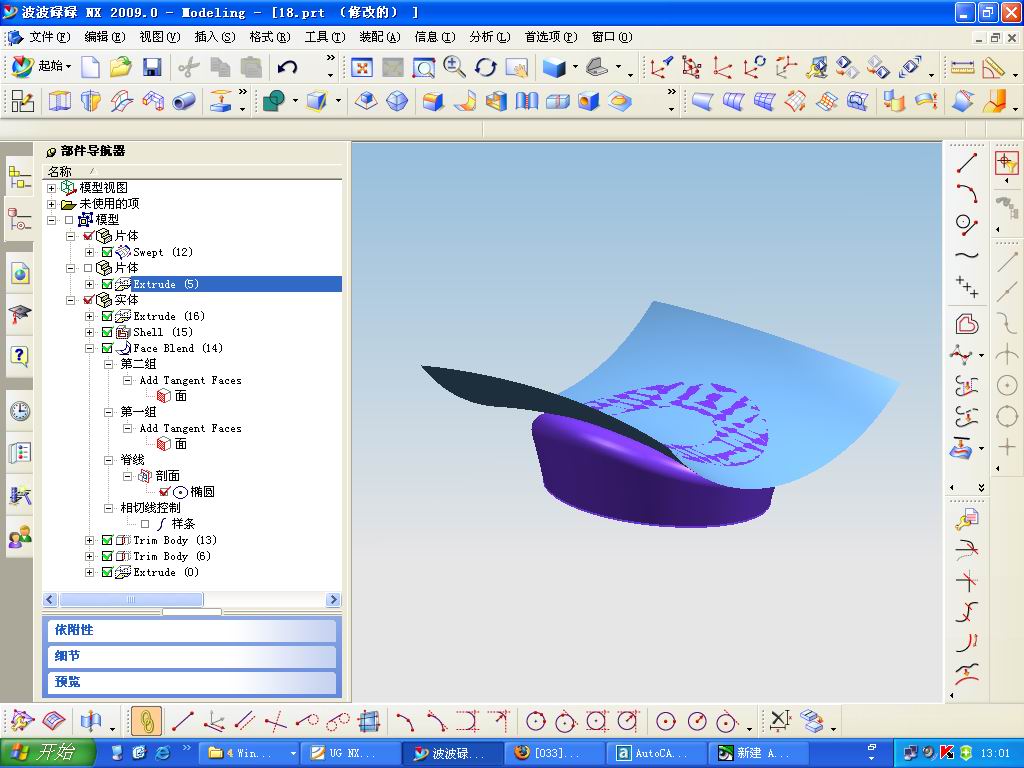Open the Internet Explorer sidebar tab
1024x768 pixels.
point(20,274)
